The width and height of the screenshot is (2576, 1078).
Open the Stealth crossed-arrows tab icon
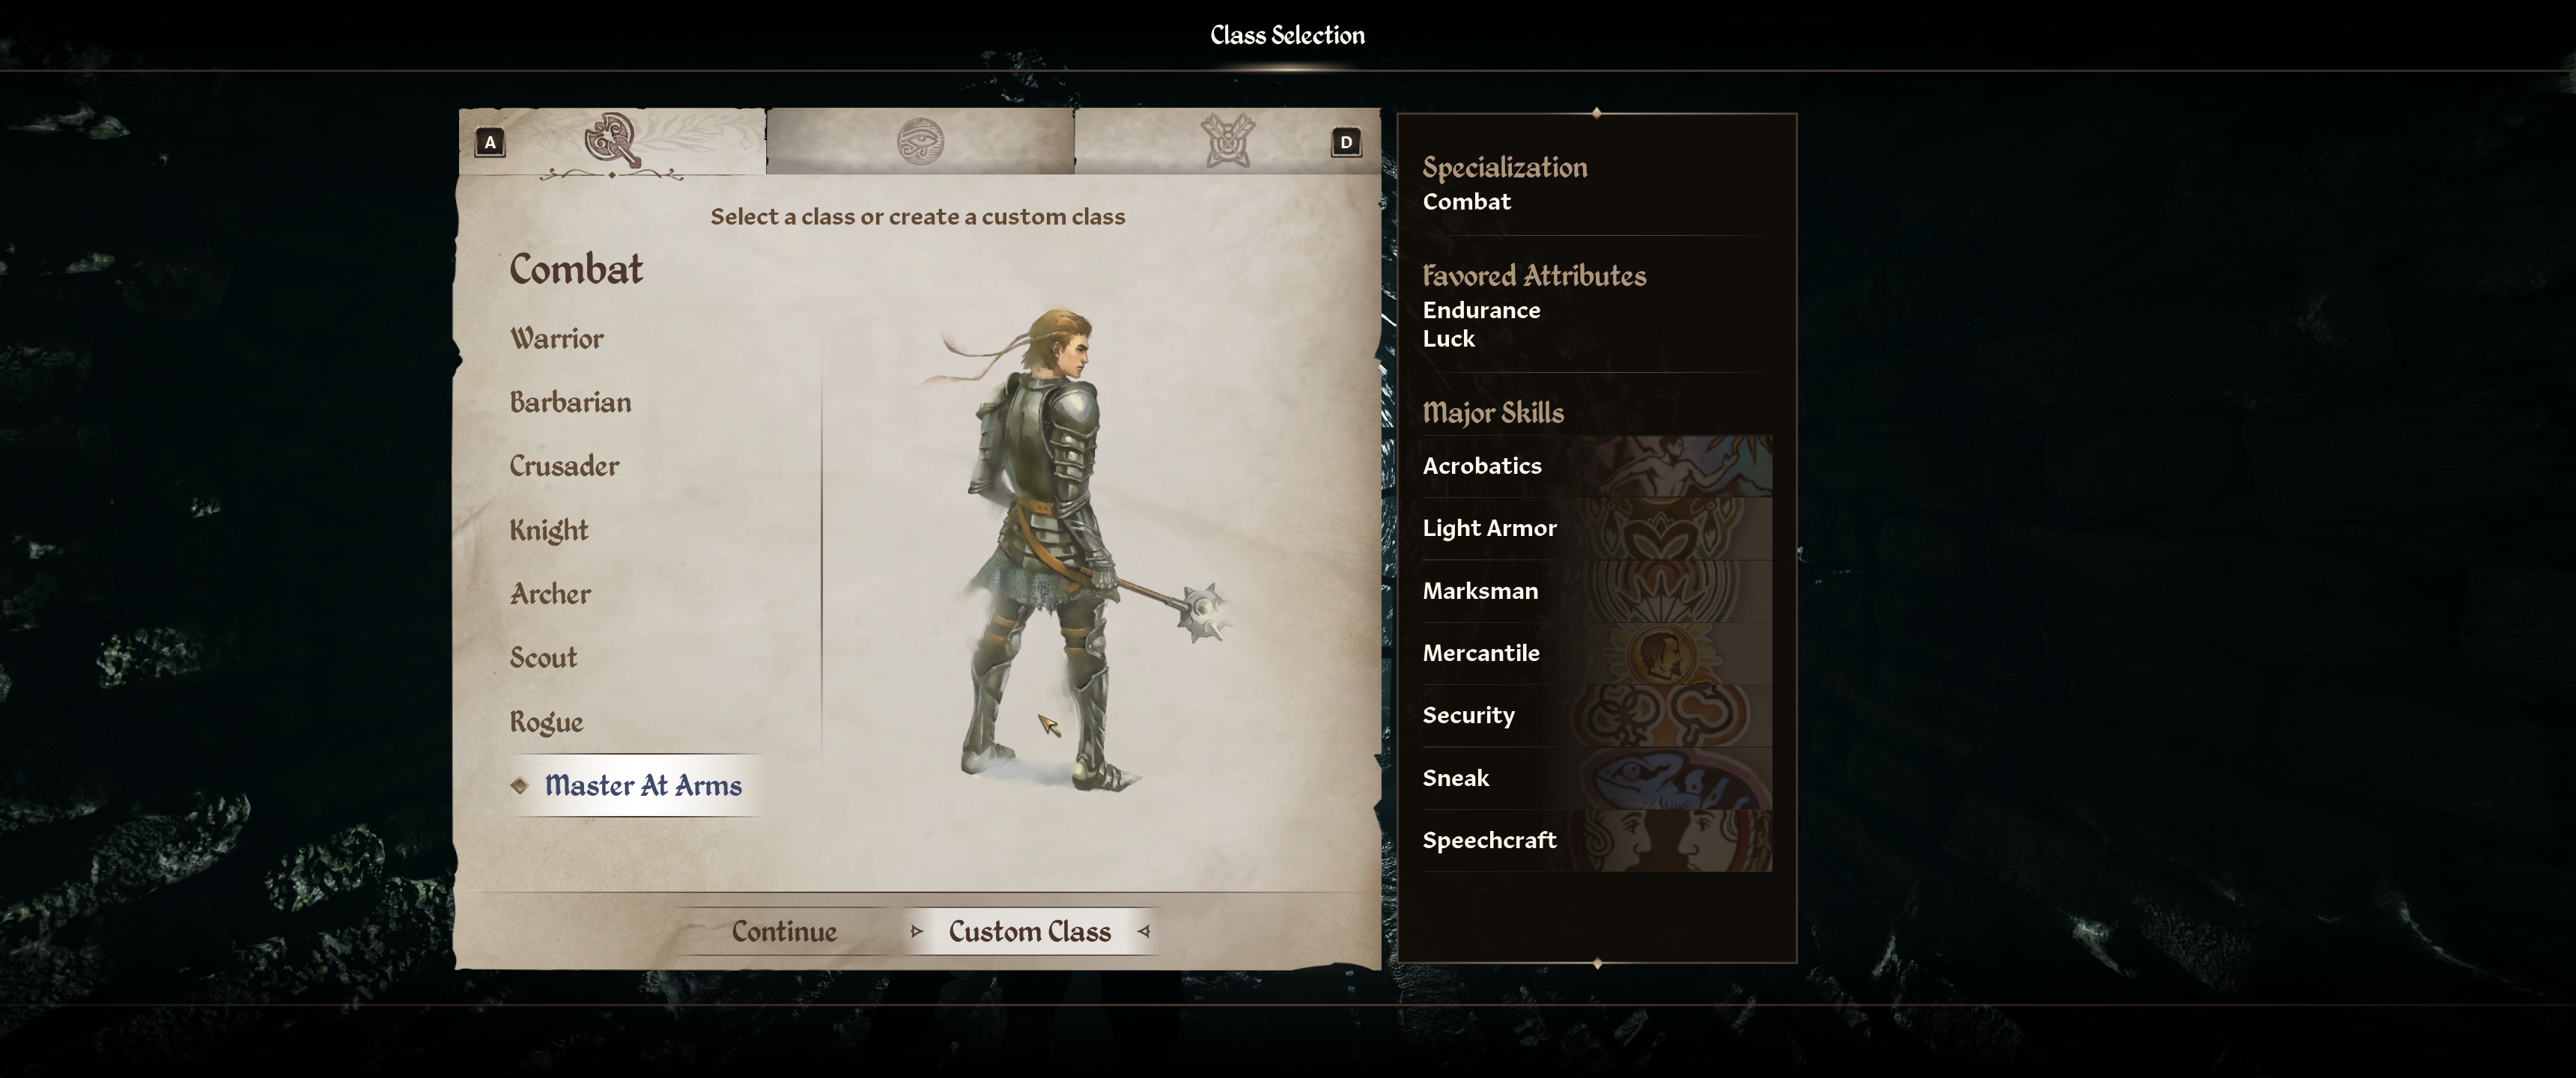[x=1227, y=140]
